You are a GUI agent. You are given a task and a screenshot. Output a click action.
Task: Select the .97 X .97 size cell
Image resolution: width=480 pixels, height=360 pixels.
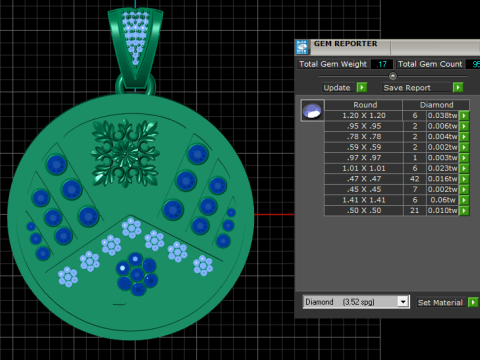click(364, 158)
